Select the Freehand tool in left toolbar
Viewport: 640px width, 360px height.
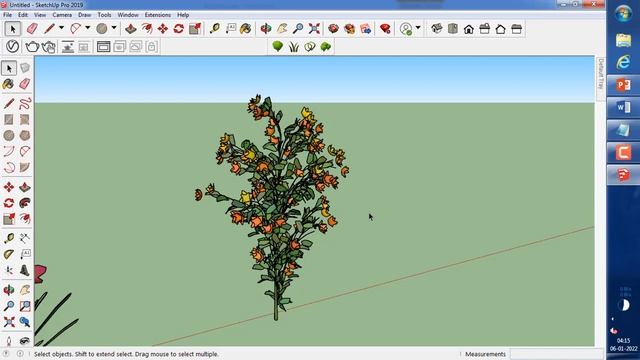pyautogui.click(x=25, y=103)
